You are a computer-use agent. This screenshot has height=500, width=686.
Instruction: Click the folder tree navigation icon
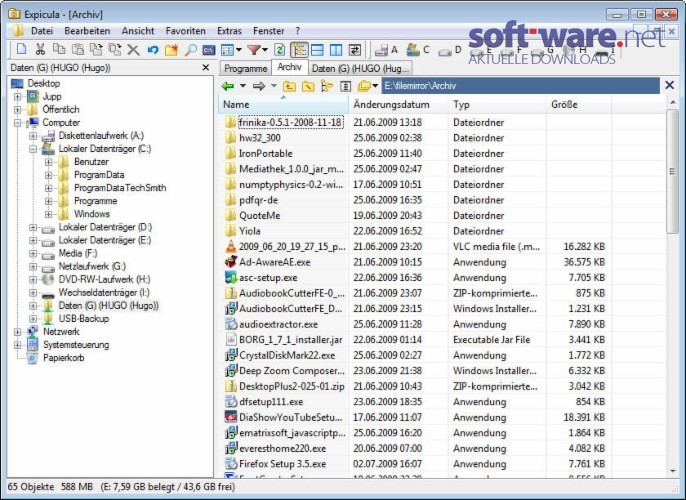(x=327, y=86)
